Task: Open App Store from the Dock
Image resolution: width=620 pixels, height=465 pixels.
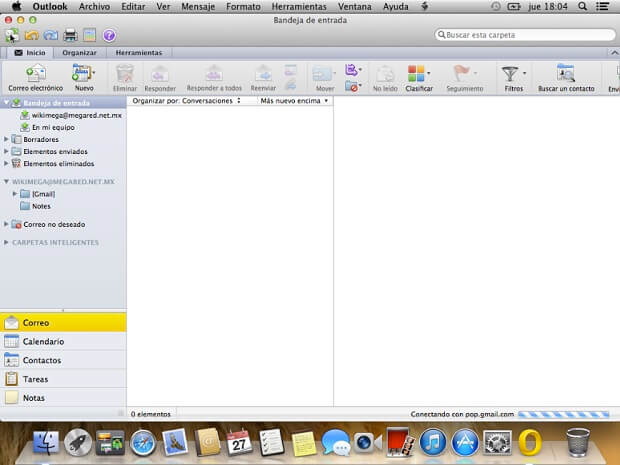Action: (x=465, y=443)
